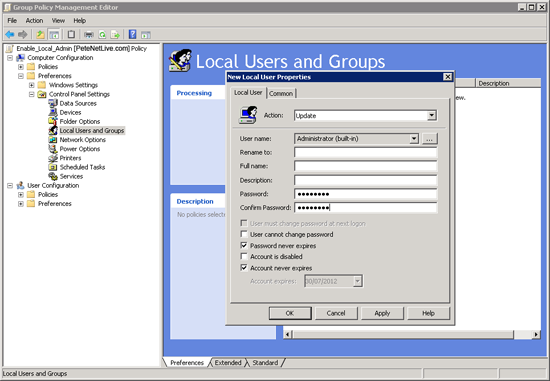Click into the Password field
Viewport: 550px width, 381px height.
tap(365, 194)
